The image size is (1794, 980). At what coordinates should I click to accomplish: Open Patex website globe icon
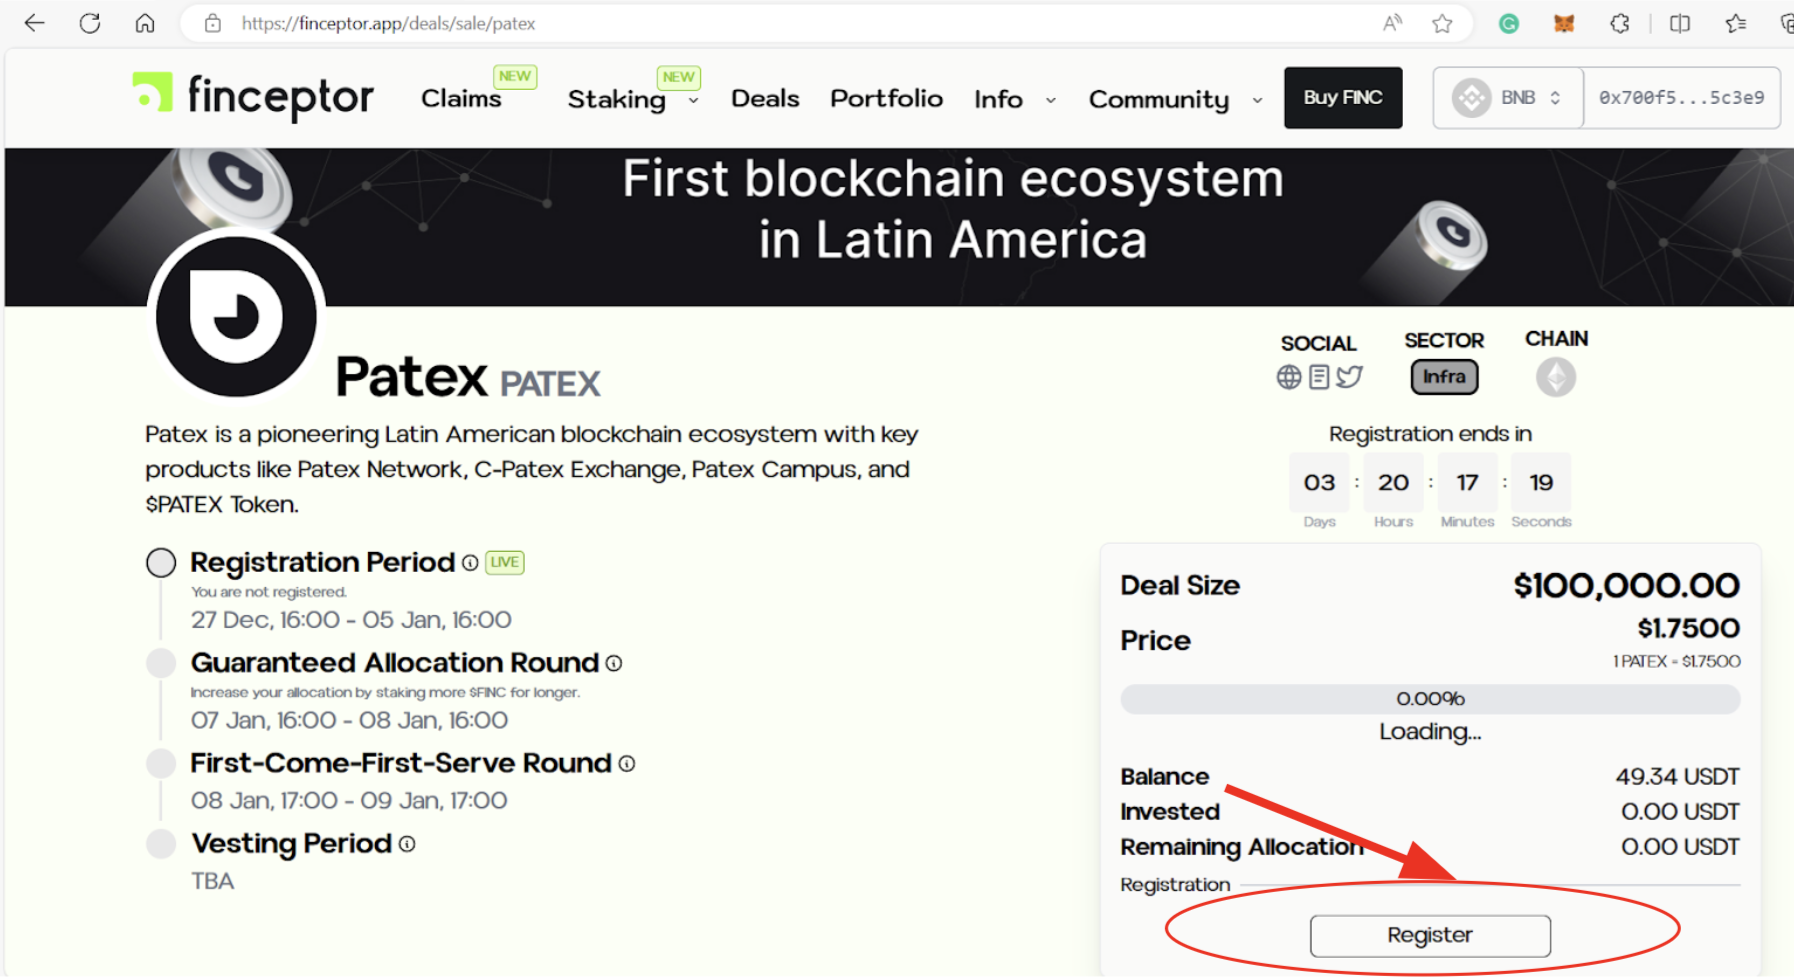click(1289, 377)
